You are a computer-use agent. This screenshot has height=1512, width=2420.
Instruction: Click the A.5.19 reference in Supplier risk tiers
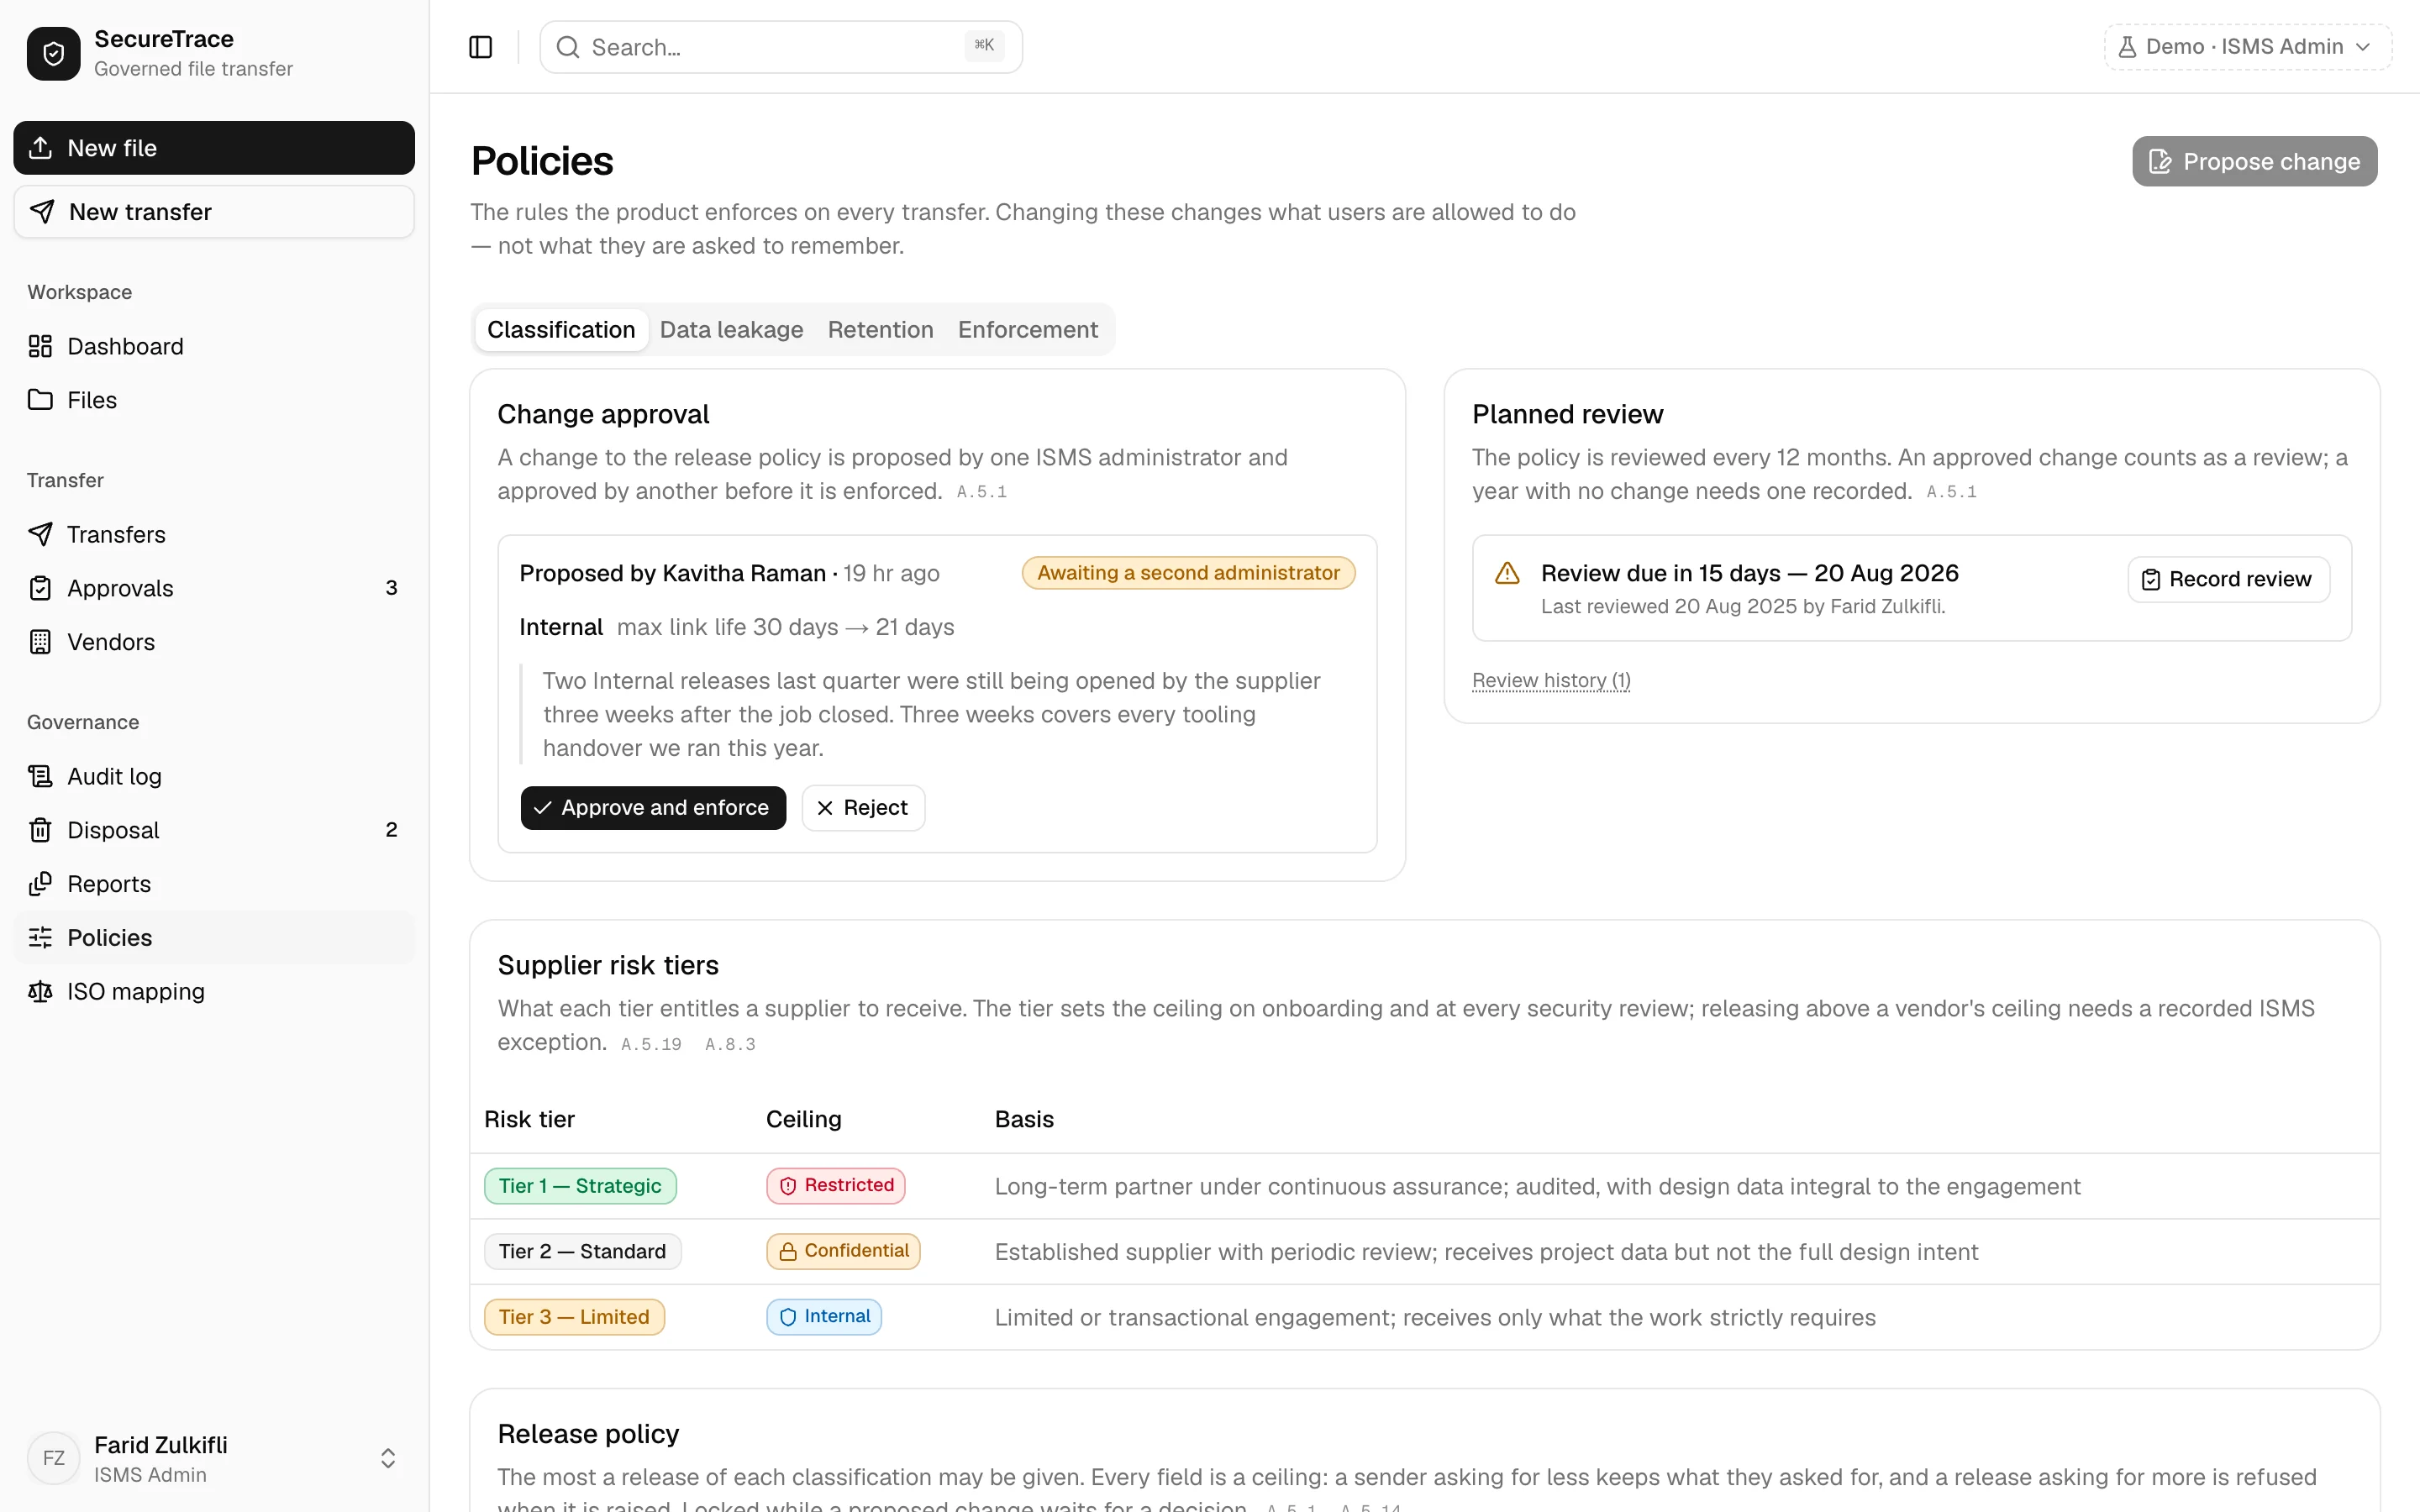coord(651,1045)
